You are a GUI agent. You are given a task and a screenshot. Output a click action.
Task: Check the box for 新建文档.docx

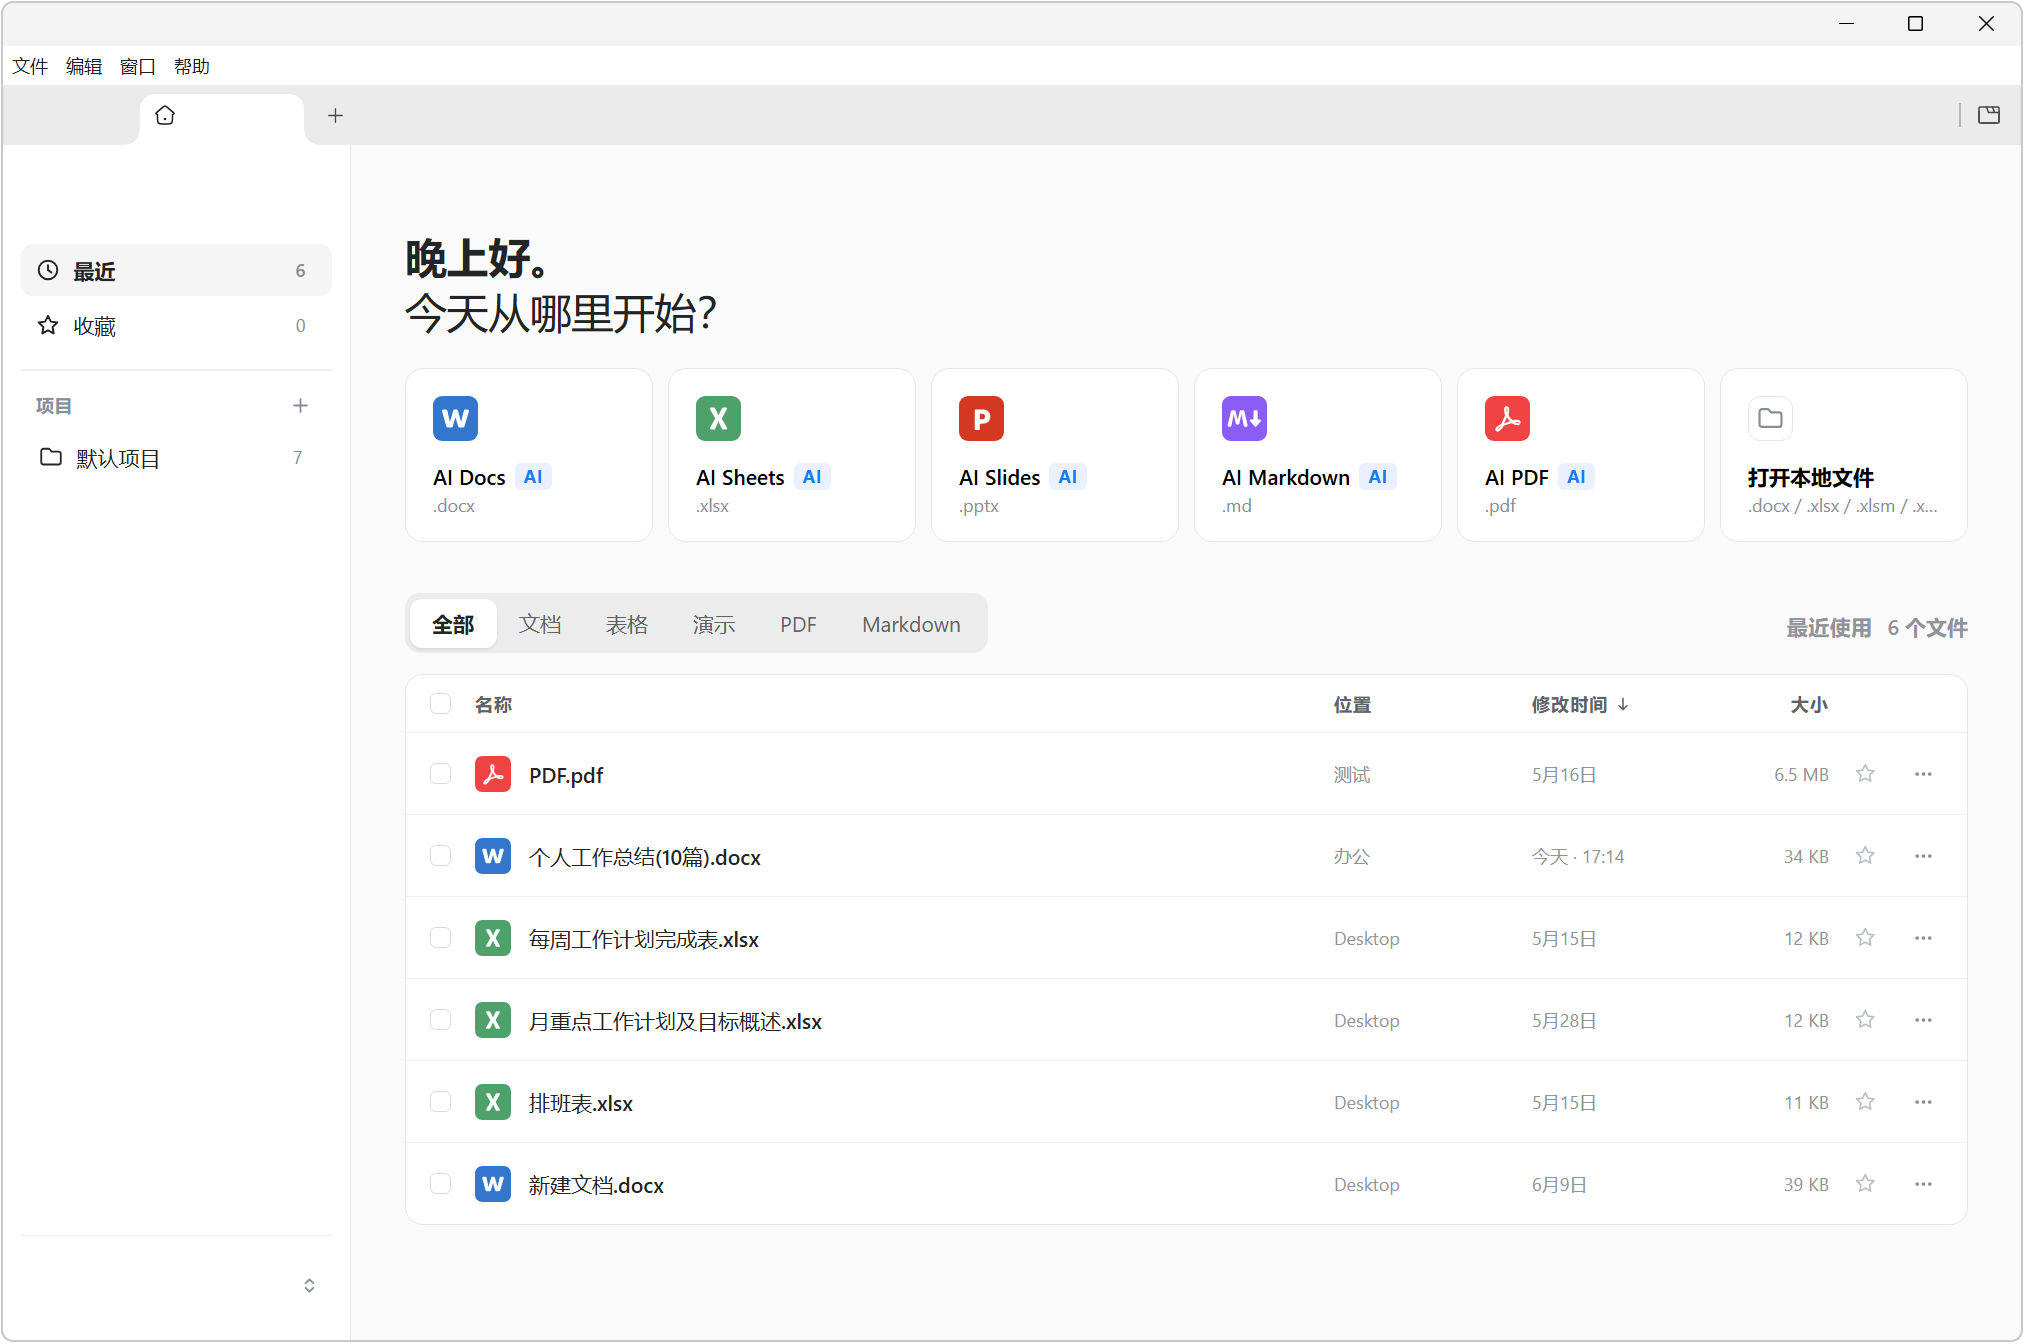(x=440, y=1184)
